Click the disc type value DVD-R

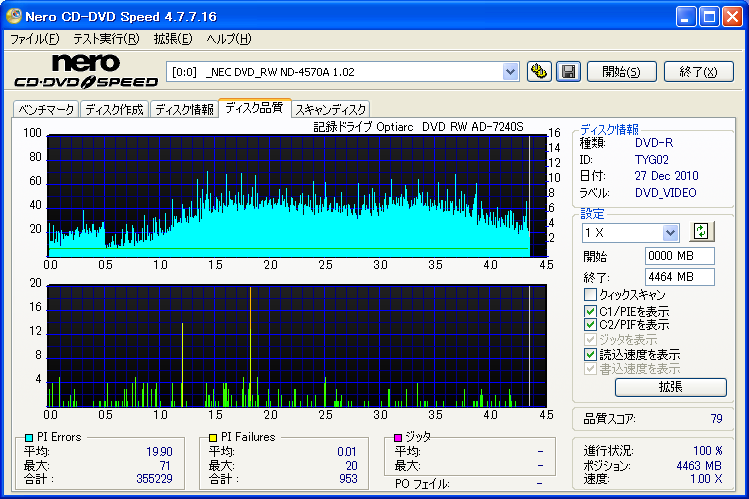tap(654, 143)
